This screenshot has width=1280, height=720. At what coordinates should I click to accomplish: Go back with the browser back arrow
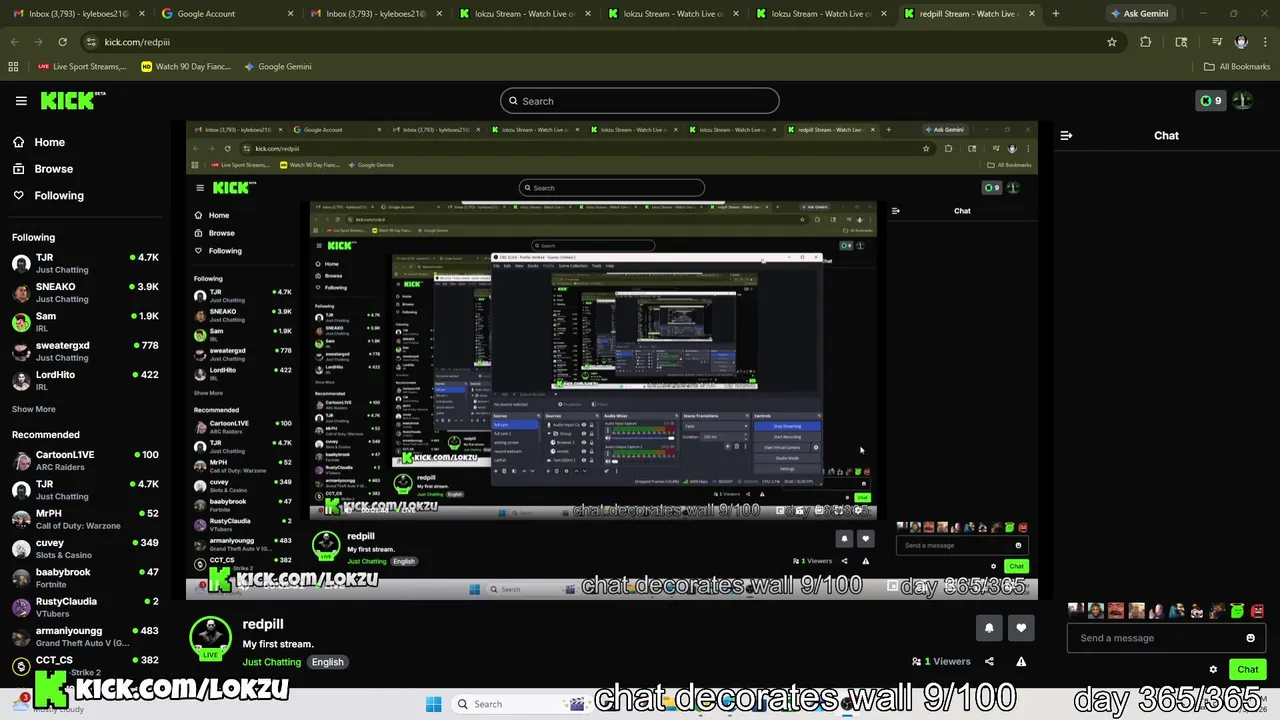click(14, 42)
